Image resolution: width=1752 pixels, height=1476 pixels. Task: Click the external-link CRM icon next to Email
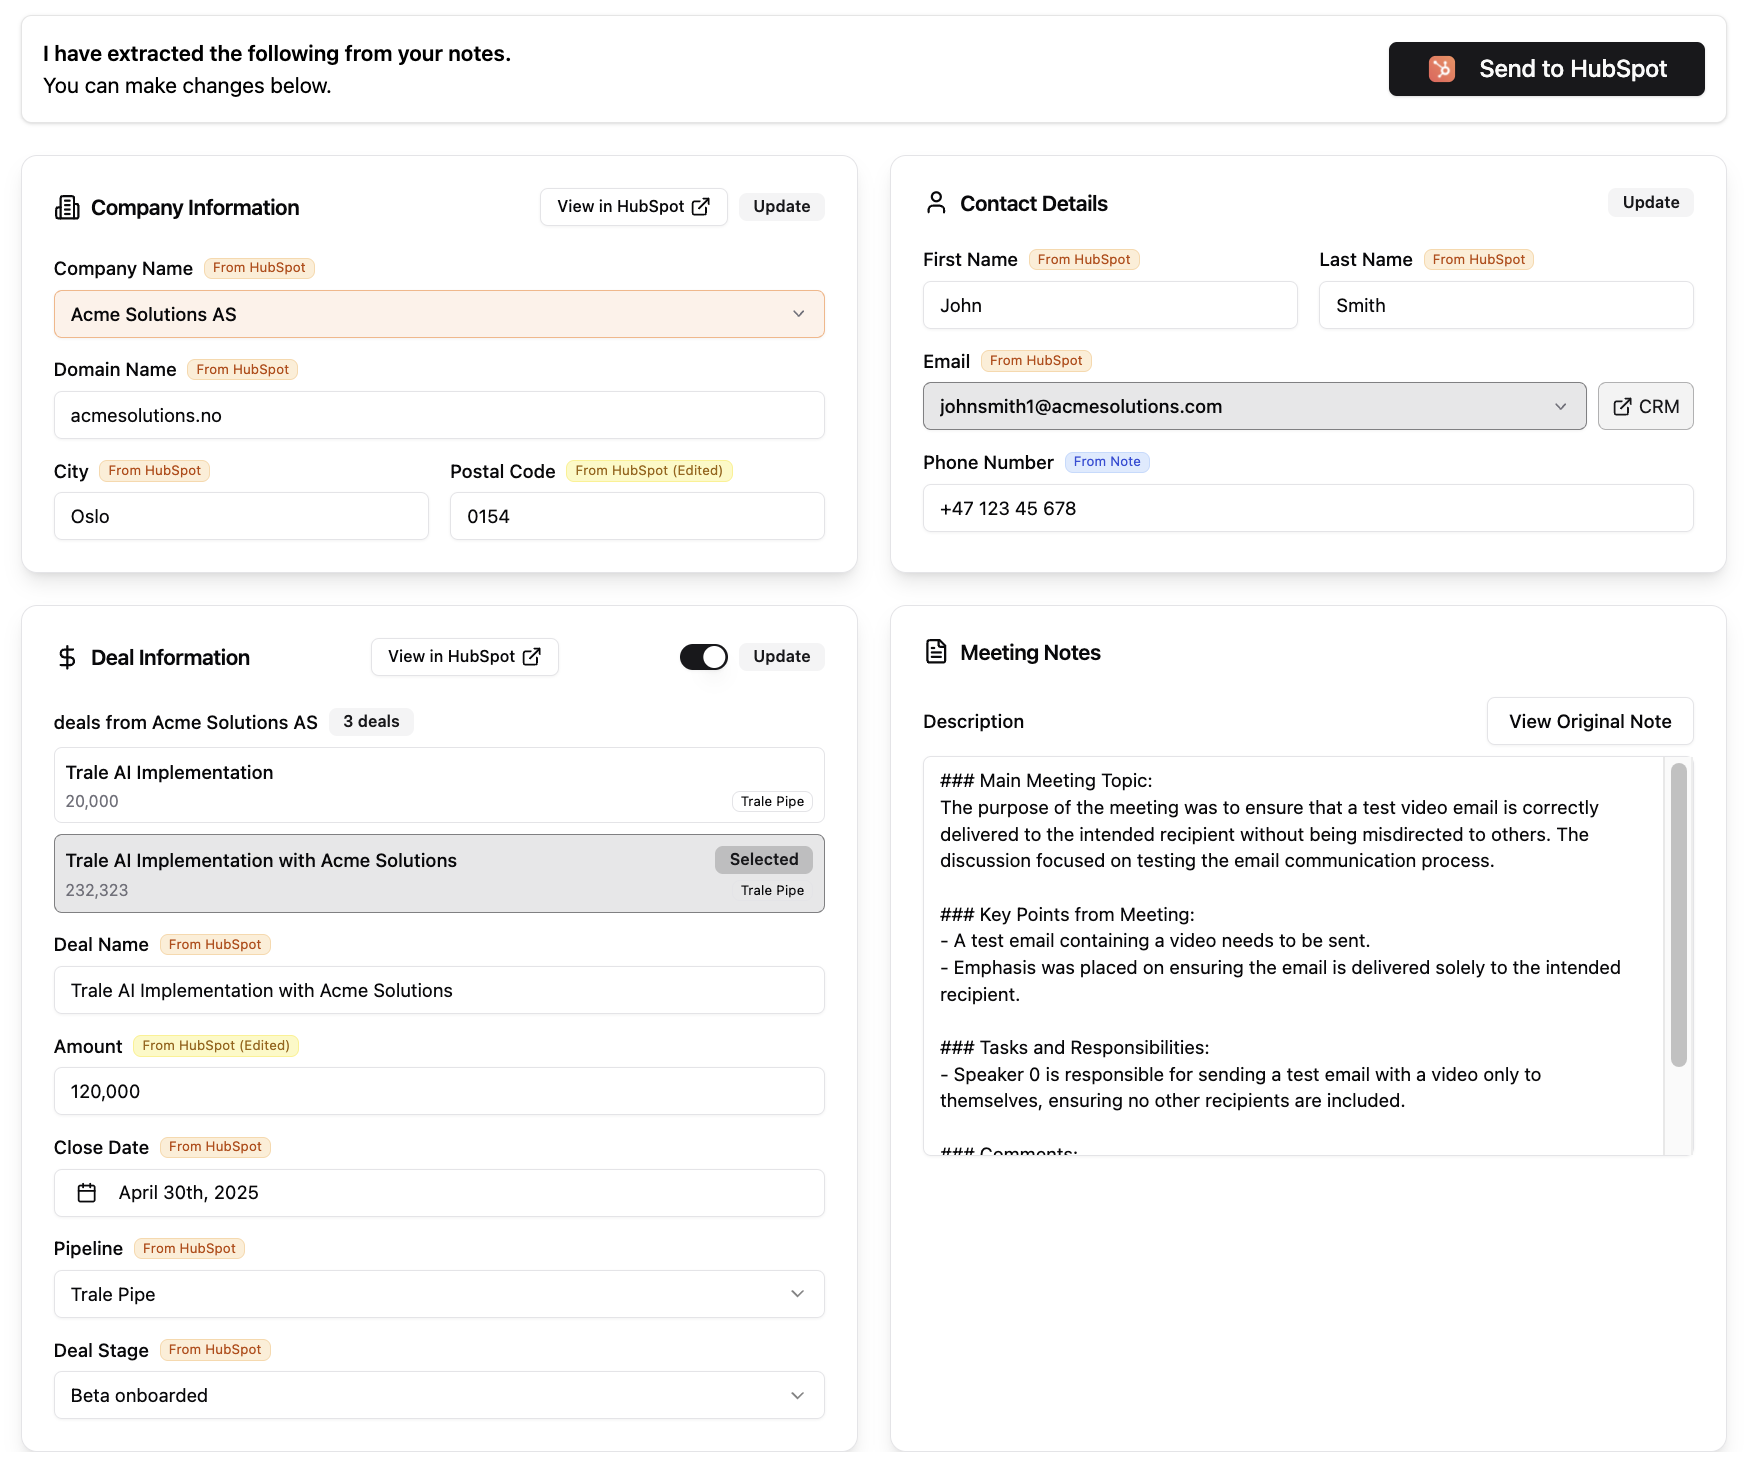point(1623,406)
